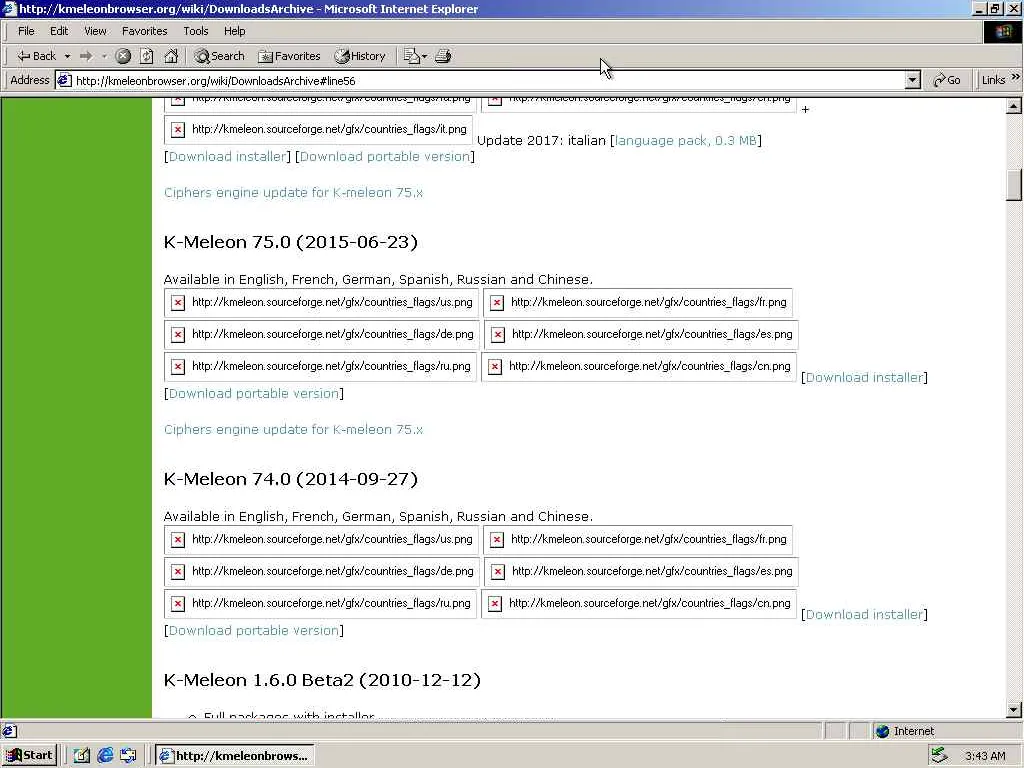The width and height of the screenshot is (1024, 768).
Task: Open the Edit menu
Action: point(59,31)
